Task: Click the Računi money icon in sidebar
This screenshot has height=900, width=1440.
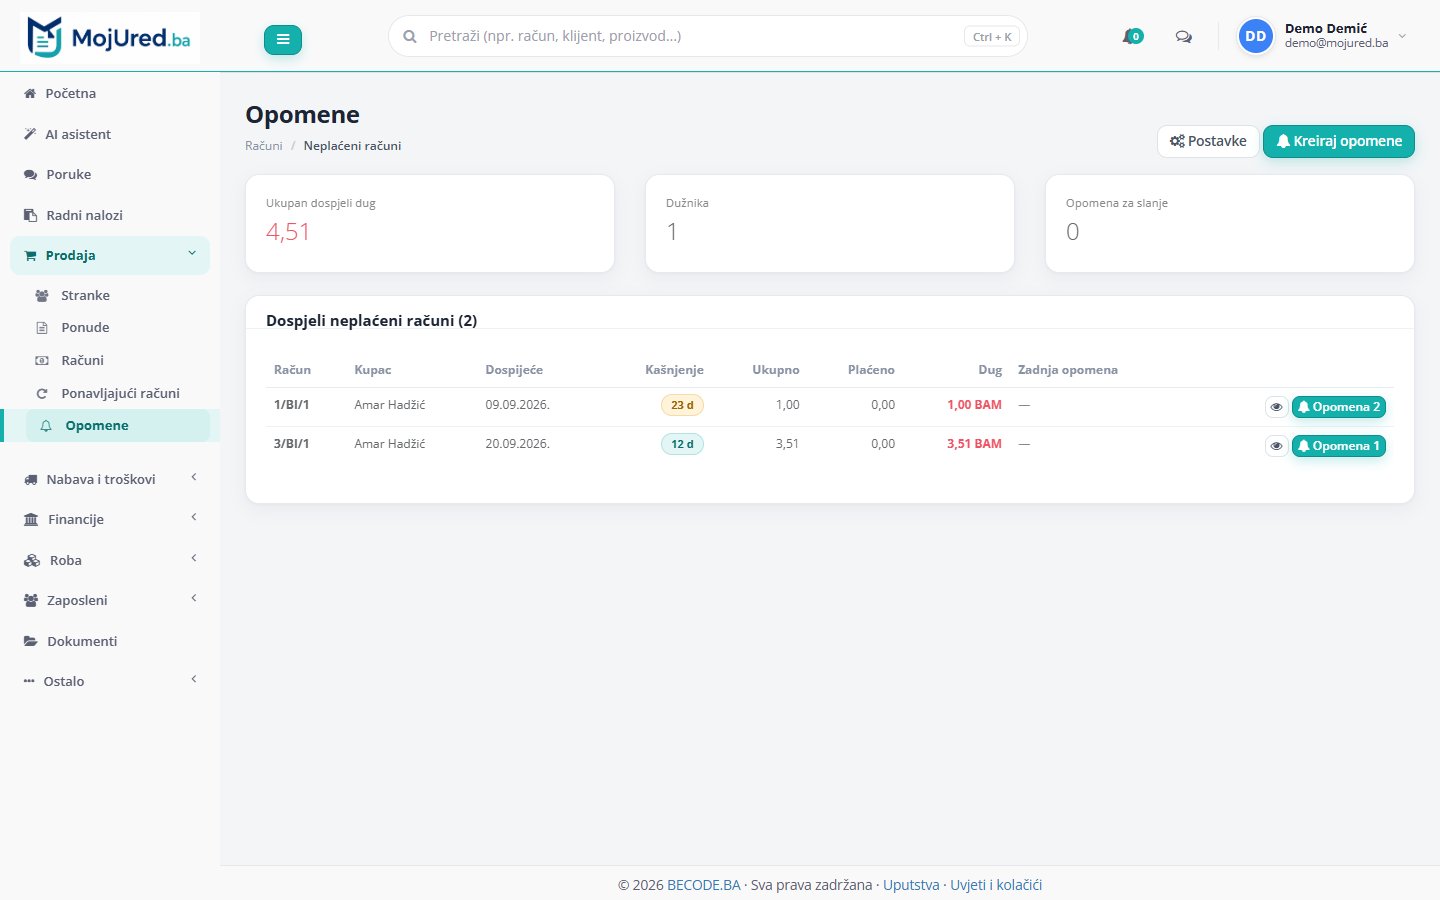Action: click(42, 361)
